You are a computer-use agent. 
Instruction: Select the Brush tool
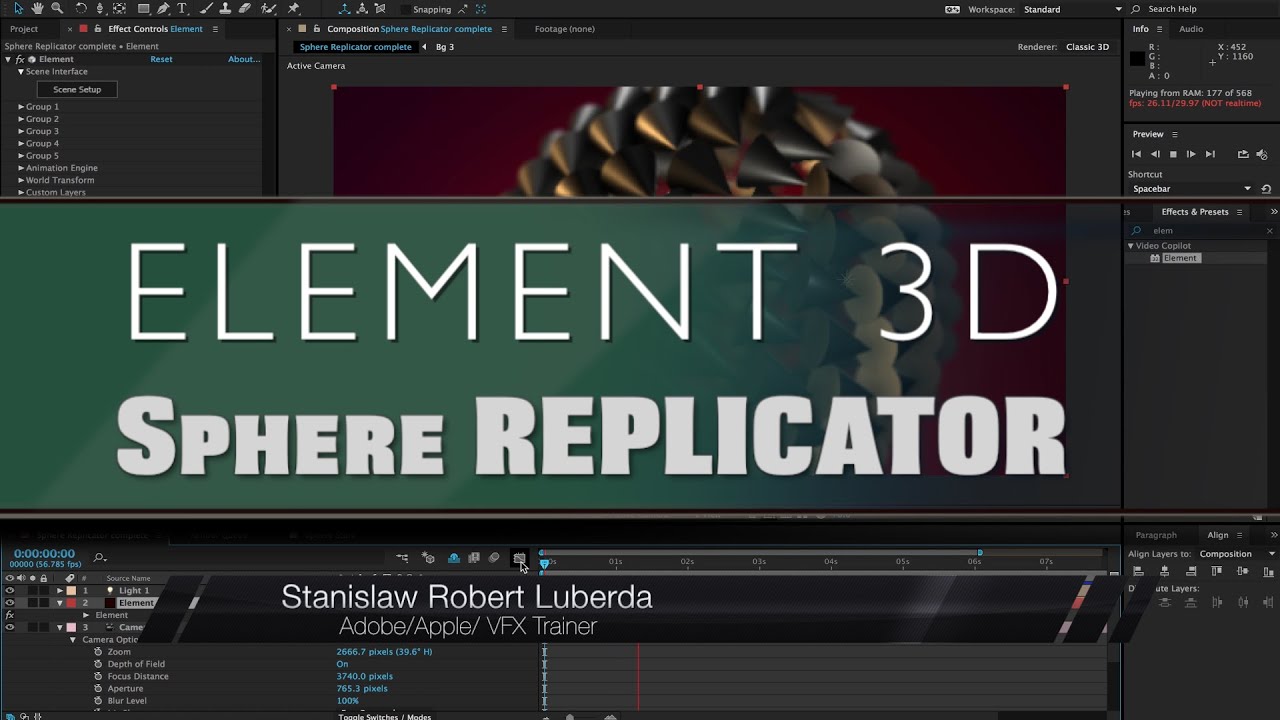tap(207, 9)
